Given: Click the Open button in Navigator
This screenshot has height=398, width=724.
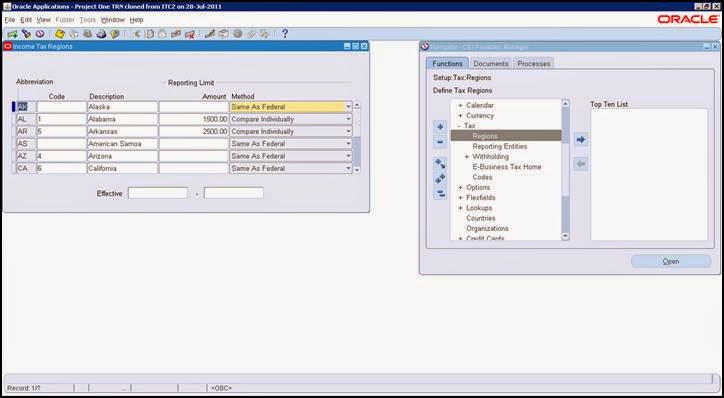Looking at the screenshot, I should tap(671, 261).
